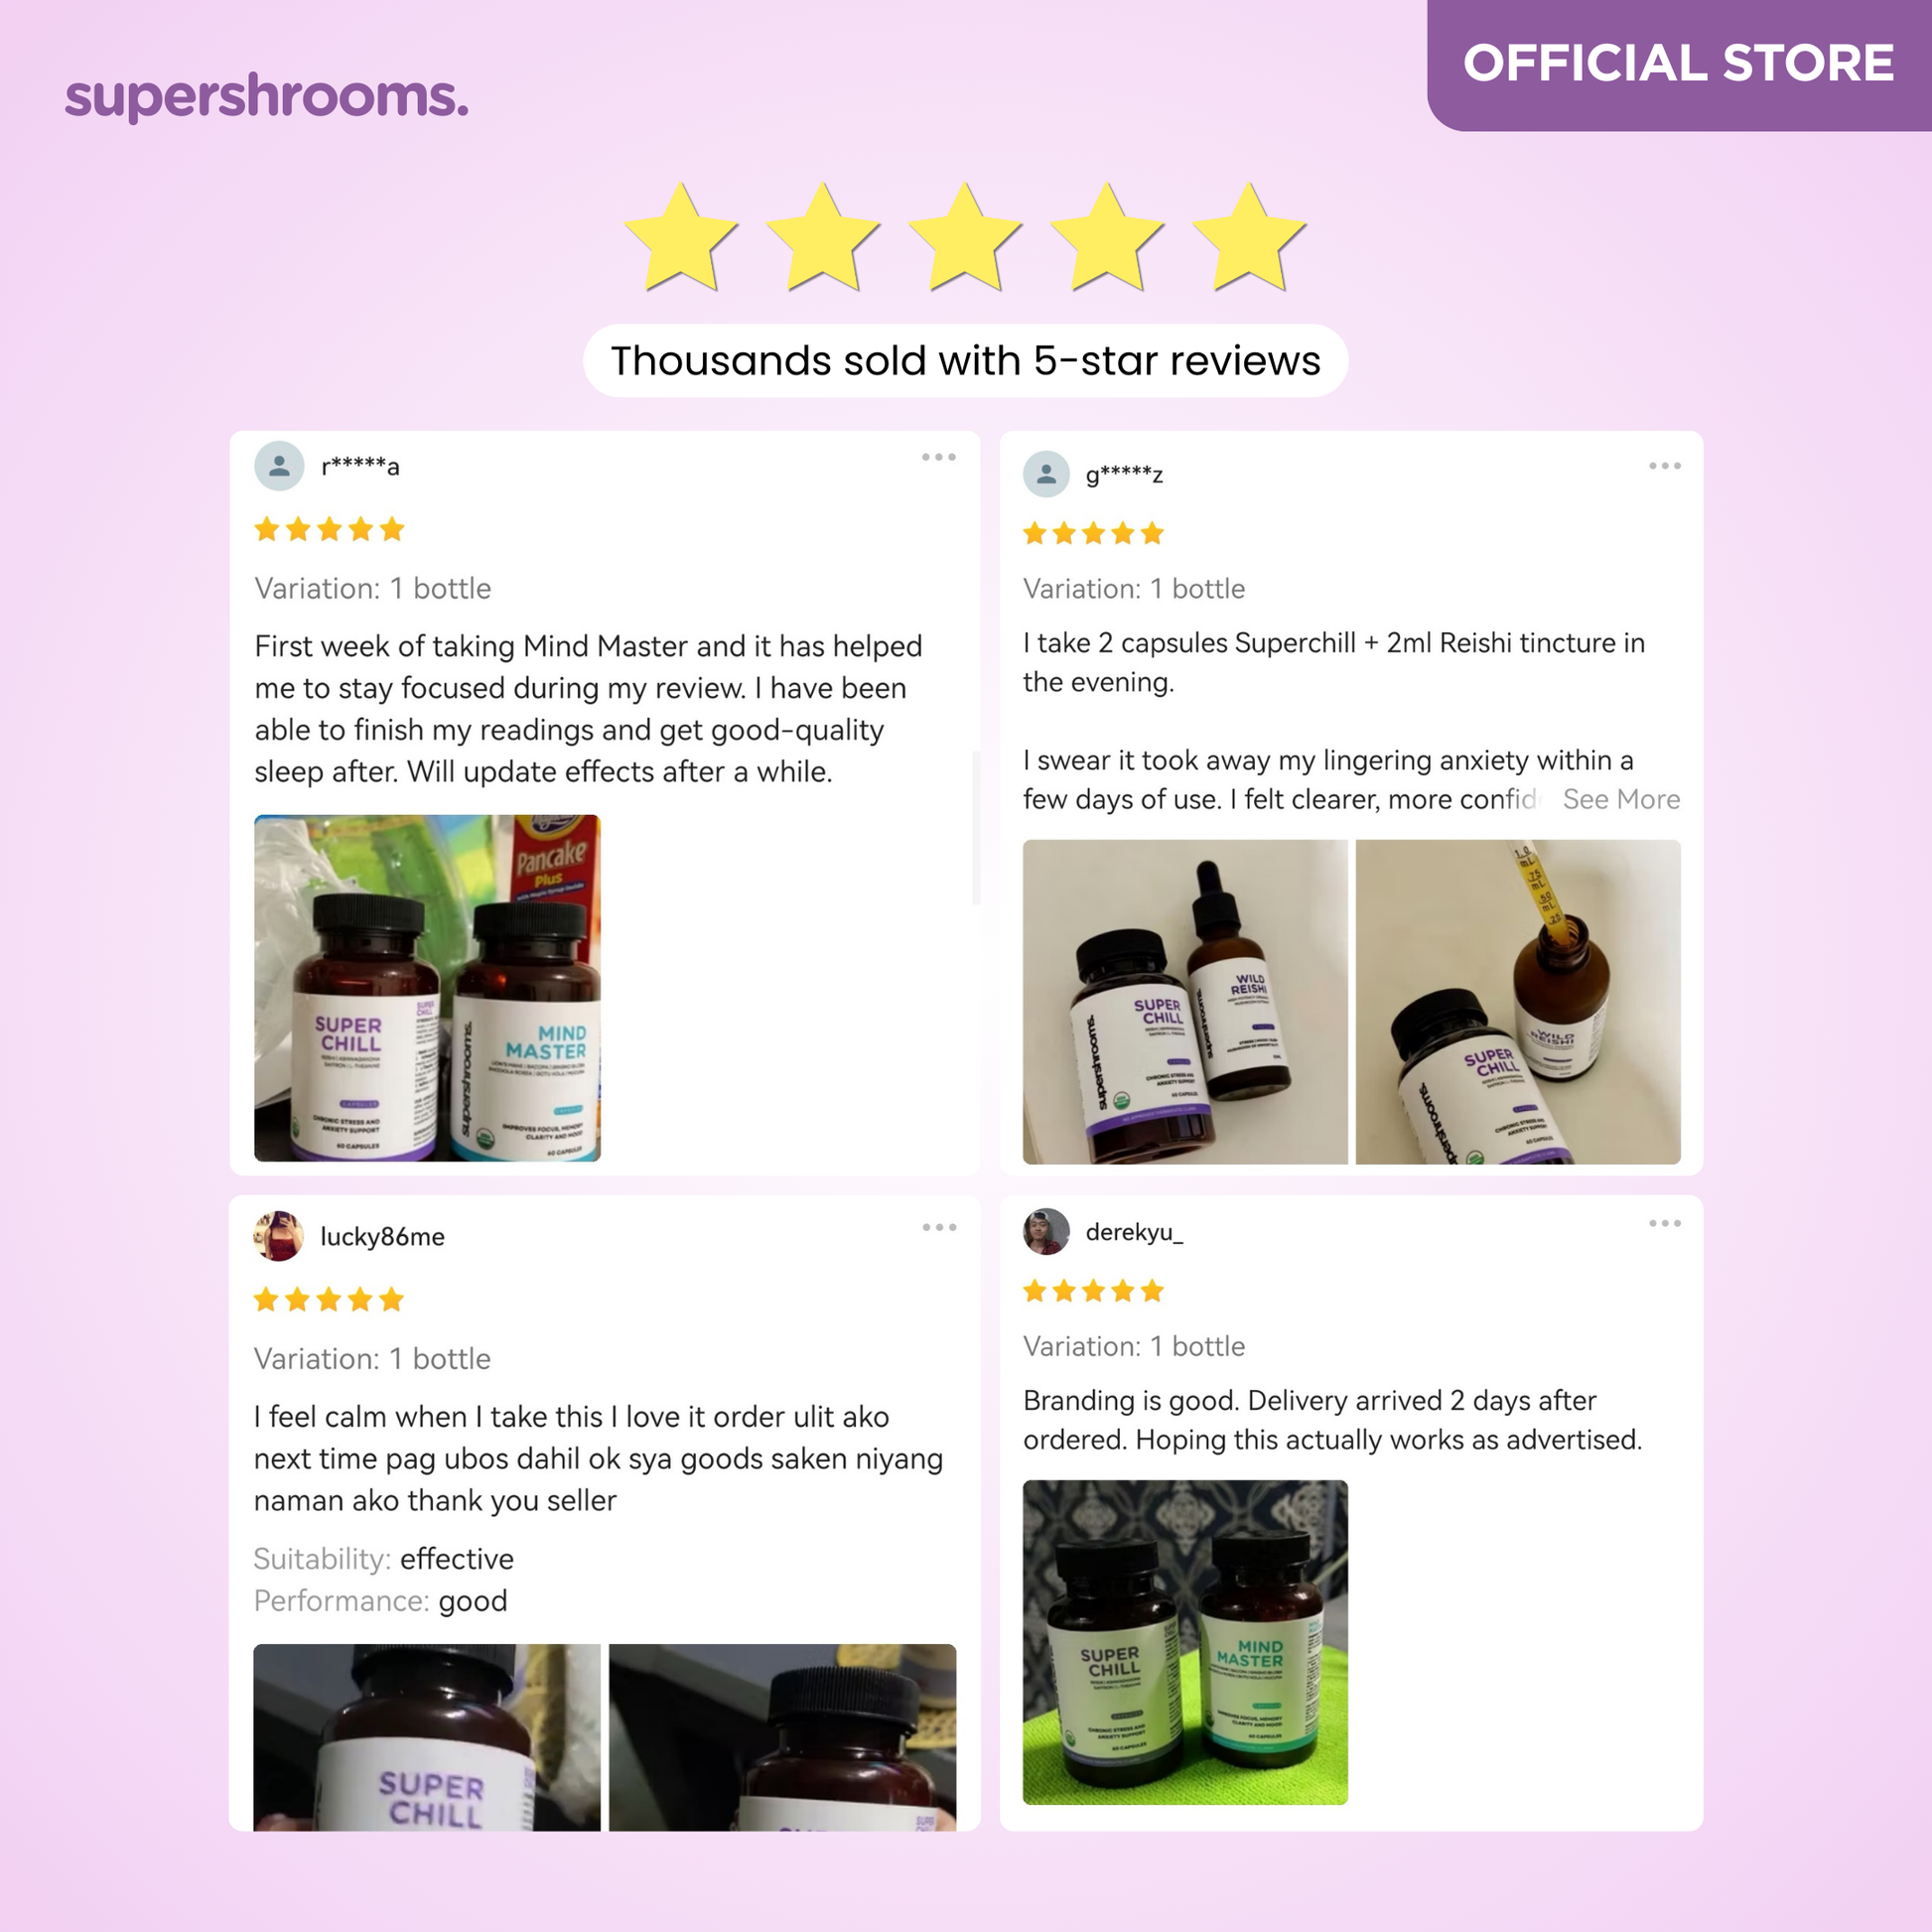Click derekyu_'s profile picture
The height and width of the screenshot is (1932, 1932).
[1046, 1231]
